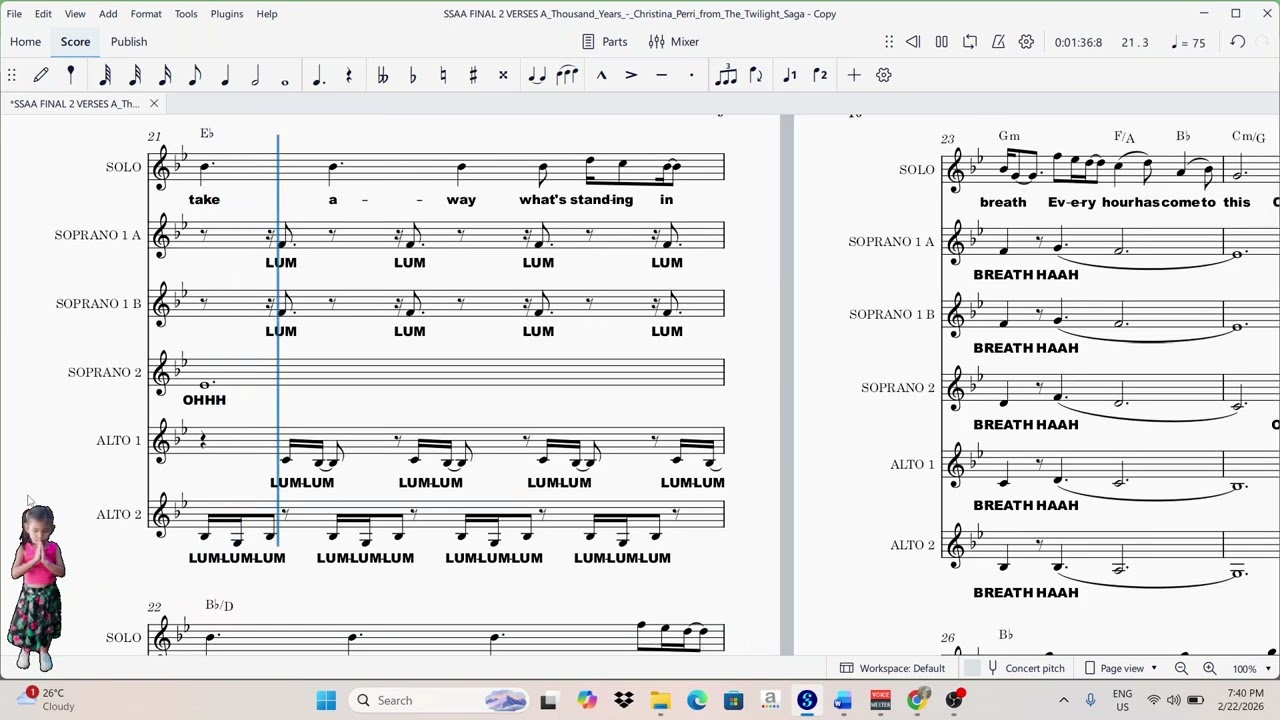Pause score playback
Viewport: 1280px width, 720px height.
tap(941, 42)
